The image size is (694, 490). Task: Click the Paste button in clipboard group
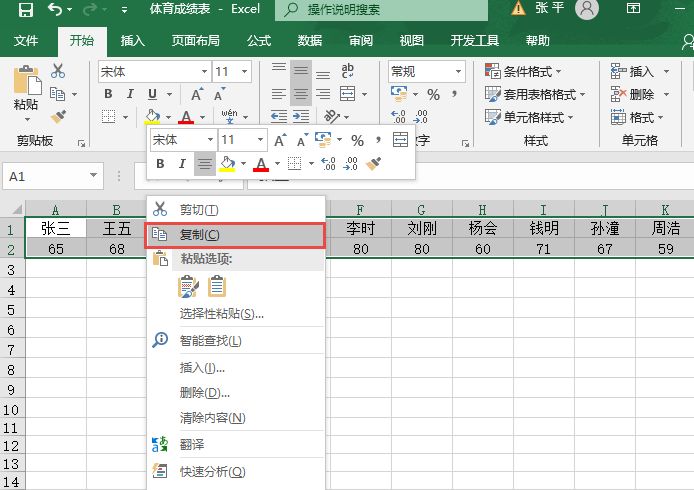pyautogui.click(x=26, y=91)
